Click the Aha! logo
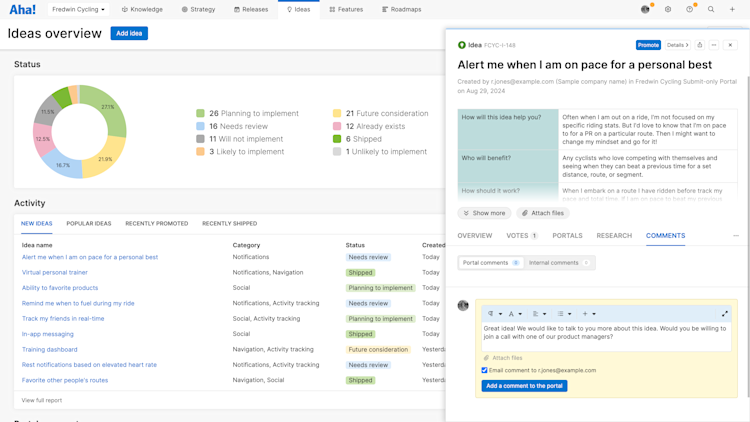This screenshot has width=750, height=422. pos(22,9)
